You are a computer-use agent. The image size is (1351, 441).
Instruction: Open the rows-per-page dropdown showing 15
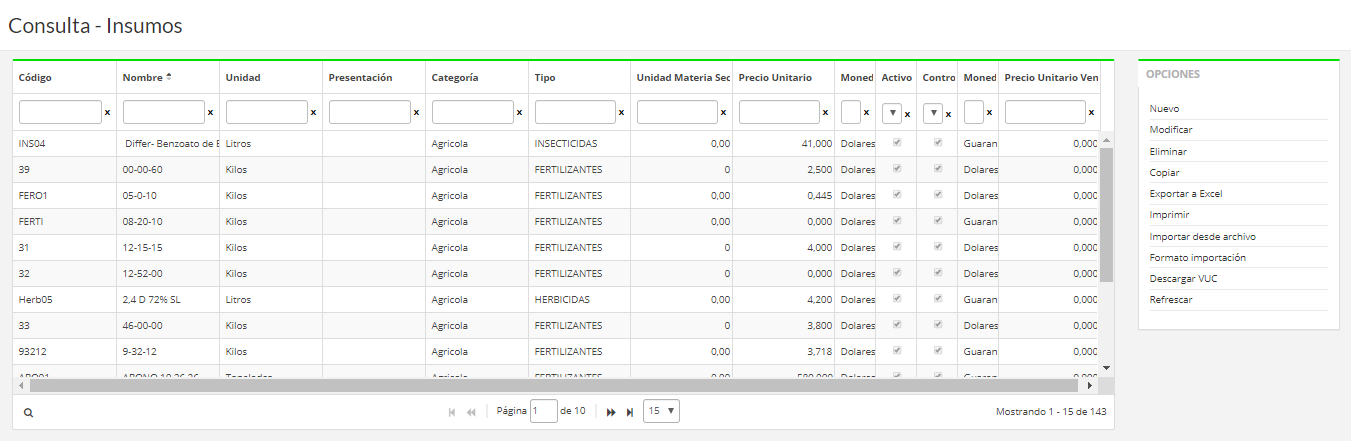[x=661, y=411]
